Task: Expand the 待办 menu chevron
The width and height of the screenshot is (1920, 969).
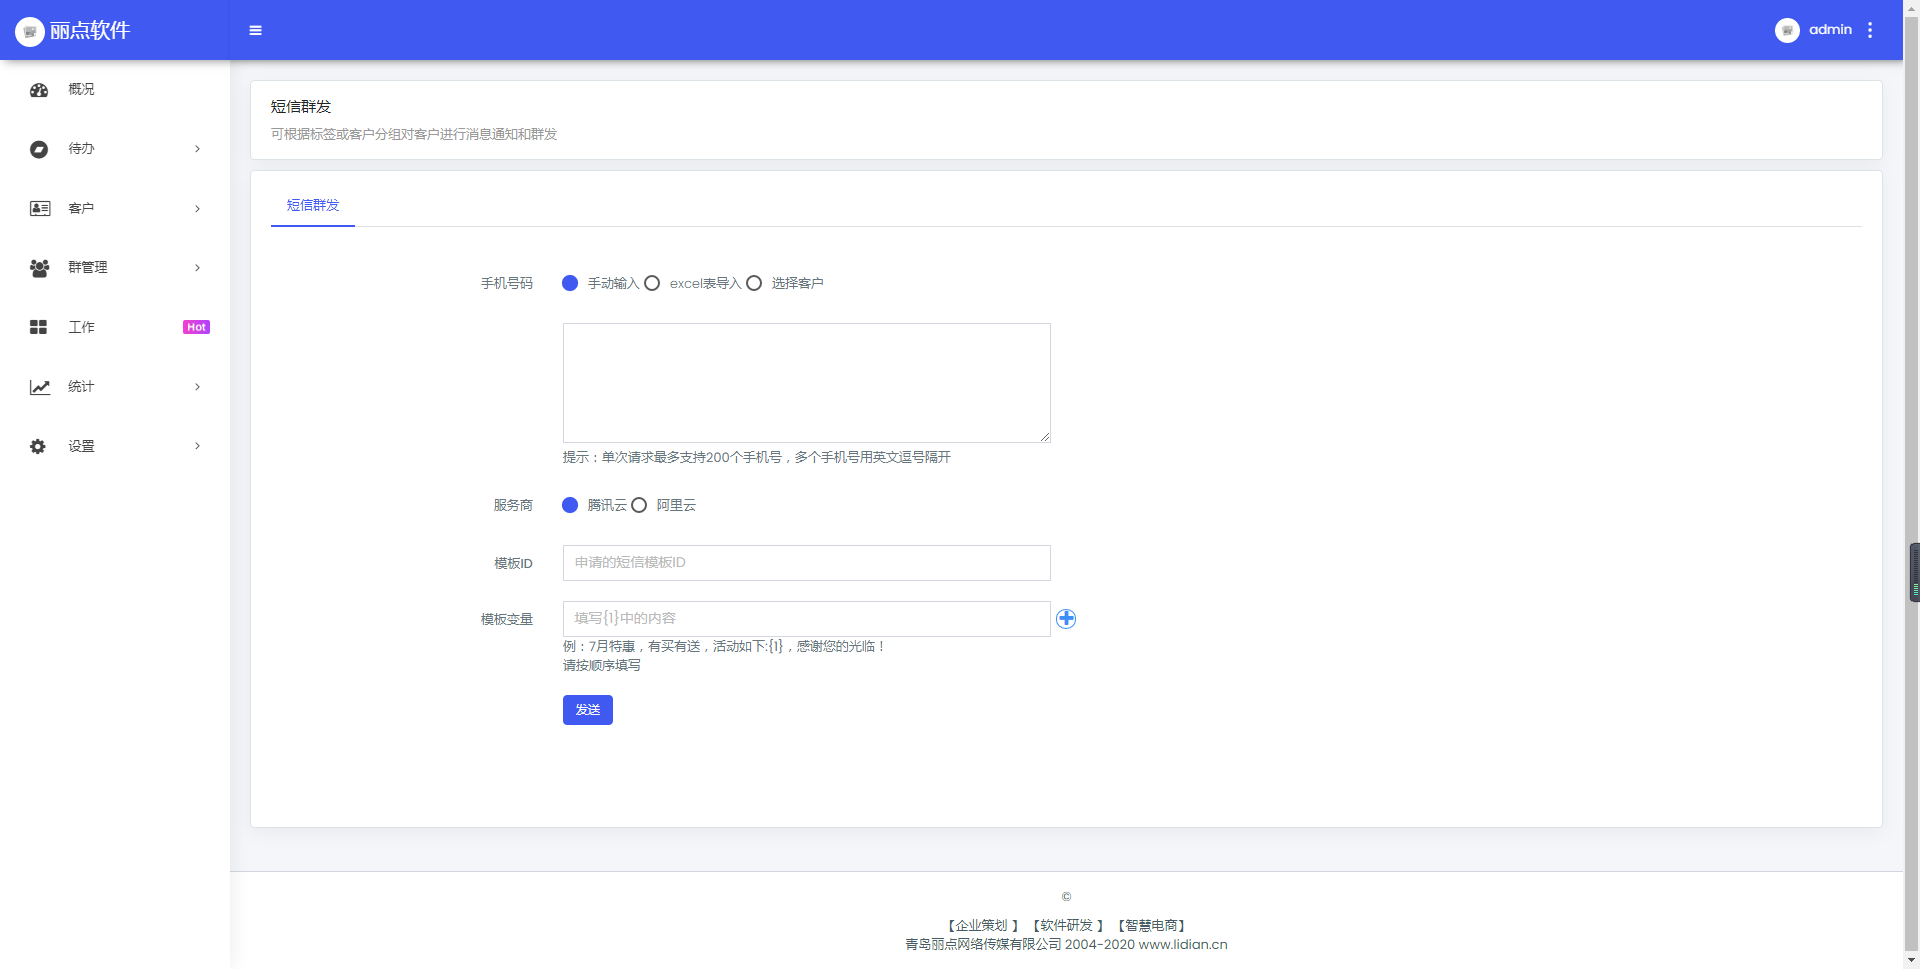Action: point(197,149)
